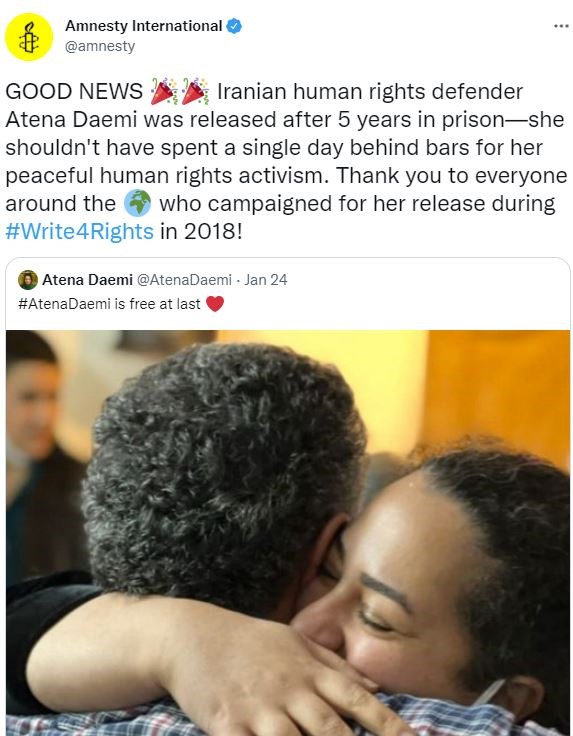Visit the @amnesty handle
Image resolution: width=573 pixels, height=736 pixels.
click(100, 46)
